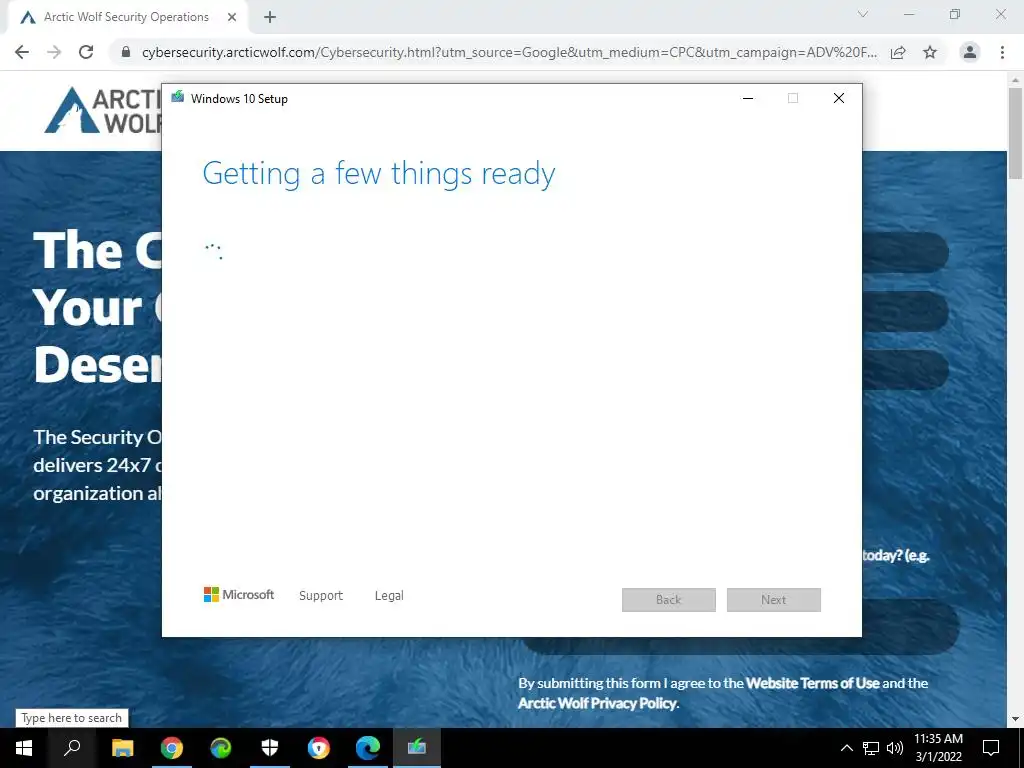
Task: Click Chrome back navigation arrow
Action: [22, 52]
